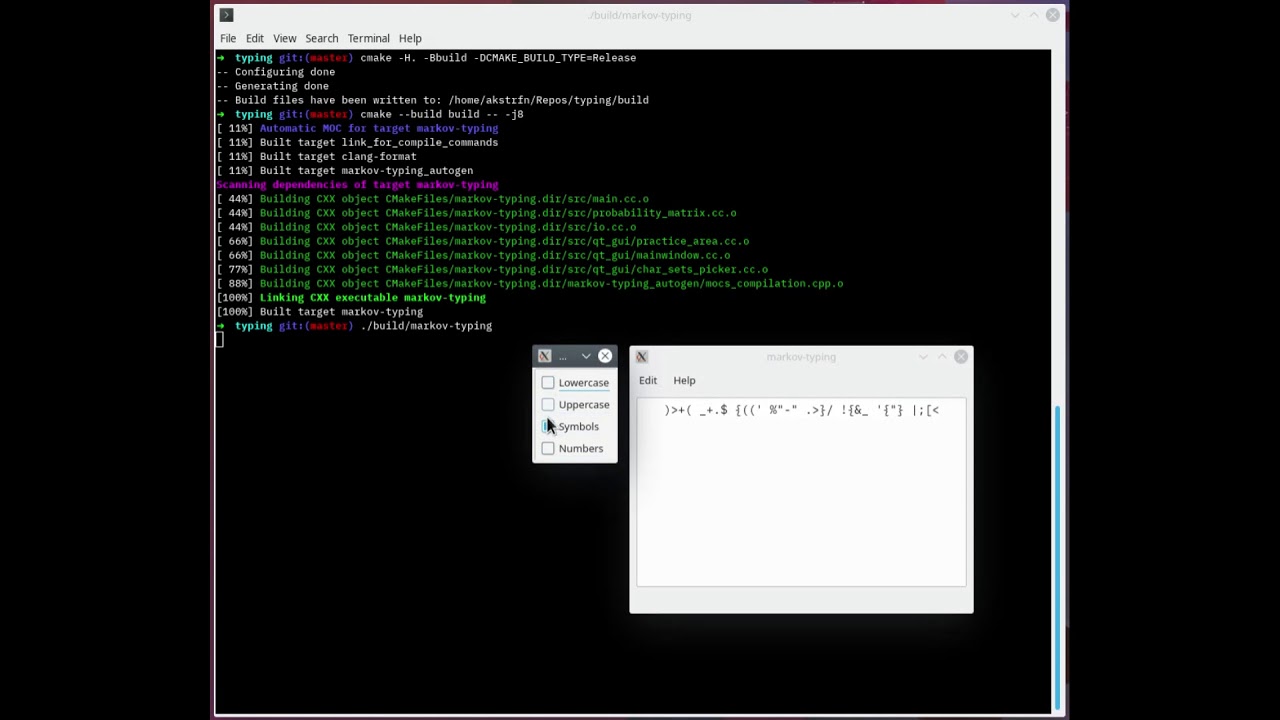The width and height of the screenshot is (1280, 720).
Task: Open the Help menu in markov-typing
Action: tap(684, 380)
